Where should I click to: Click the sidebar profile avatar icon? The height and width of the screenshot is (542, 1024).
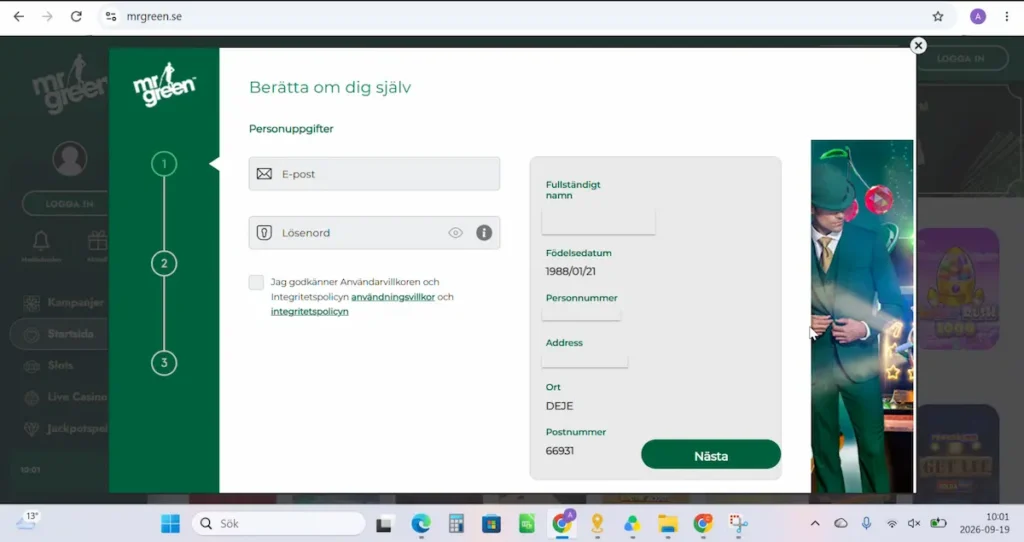pyautogui.click(x=70, y=159)
